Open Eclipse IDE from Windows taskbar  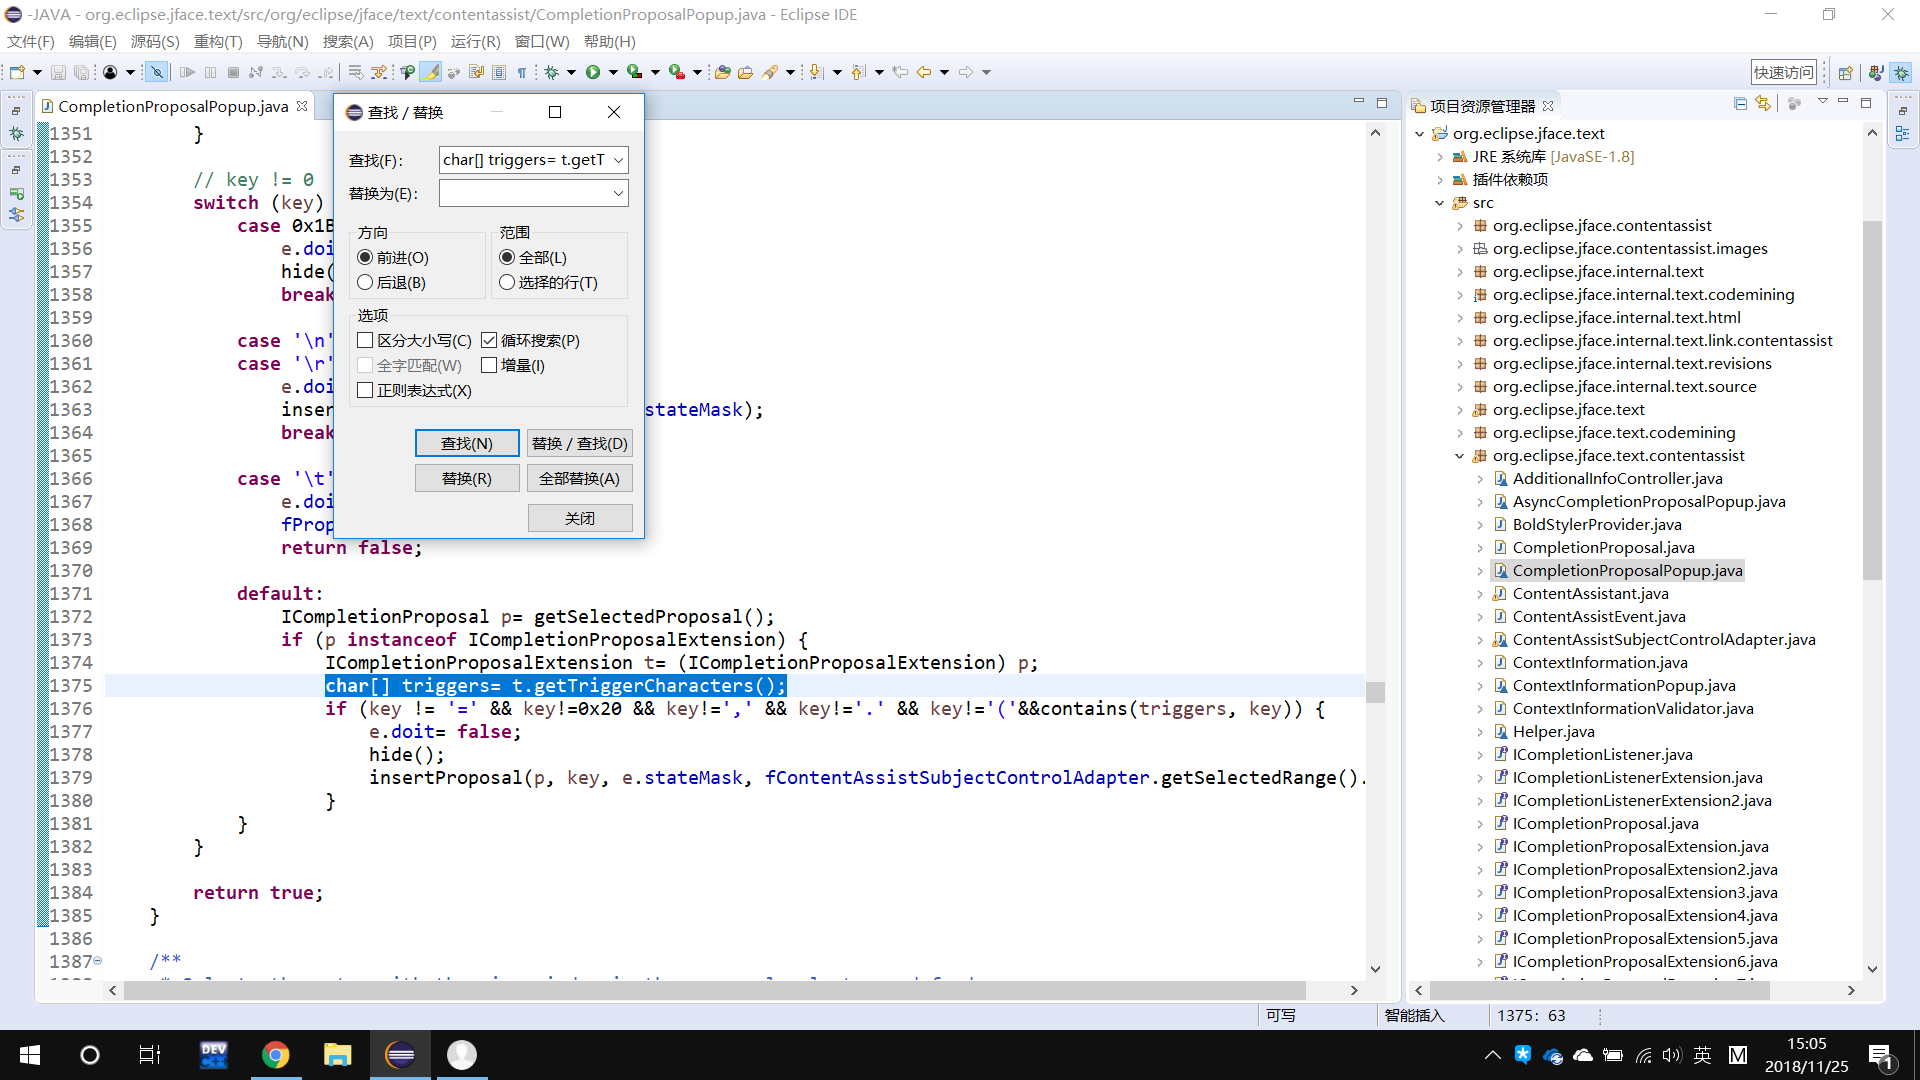tap(400, 1055)
